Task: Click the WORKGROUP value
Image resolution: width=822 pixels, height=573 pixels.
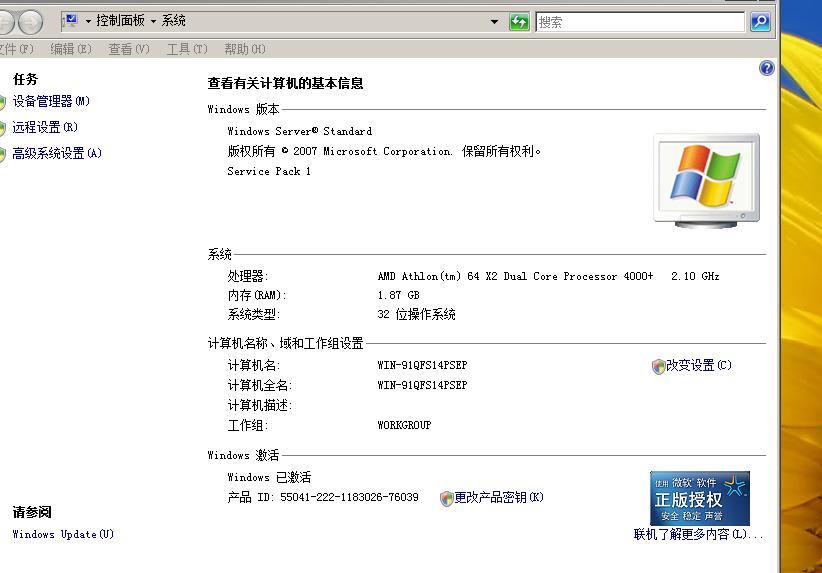Action: click(404, 425)
